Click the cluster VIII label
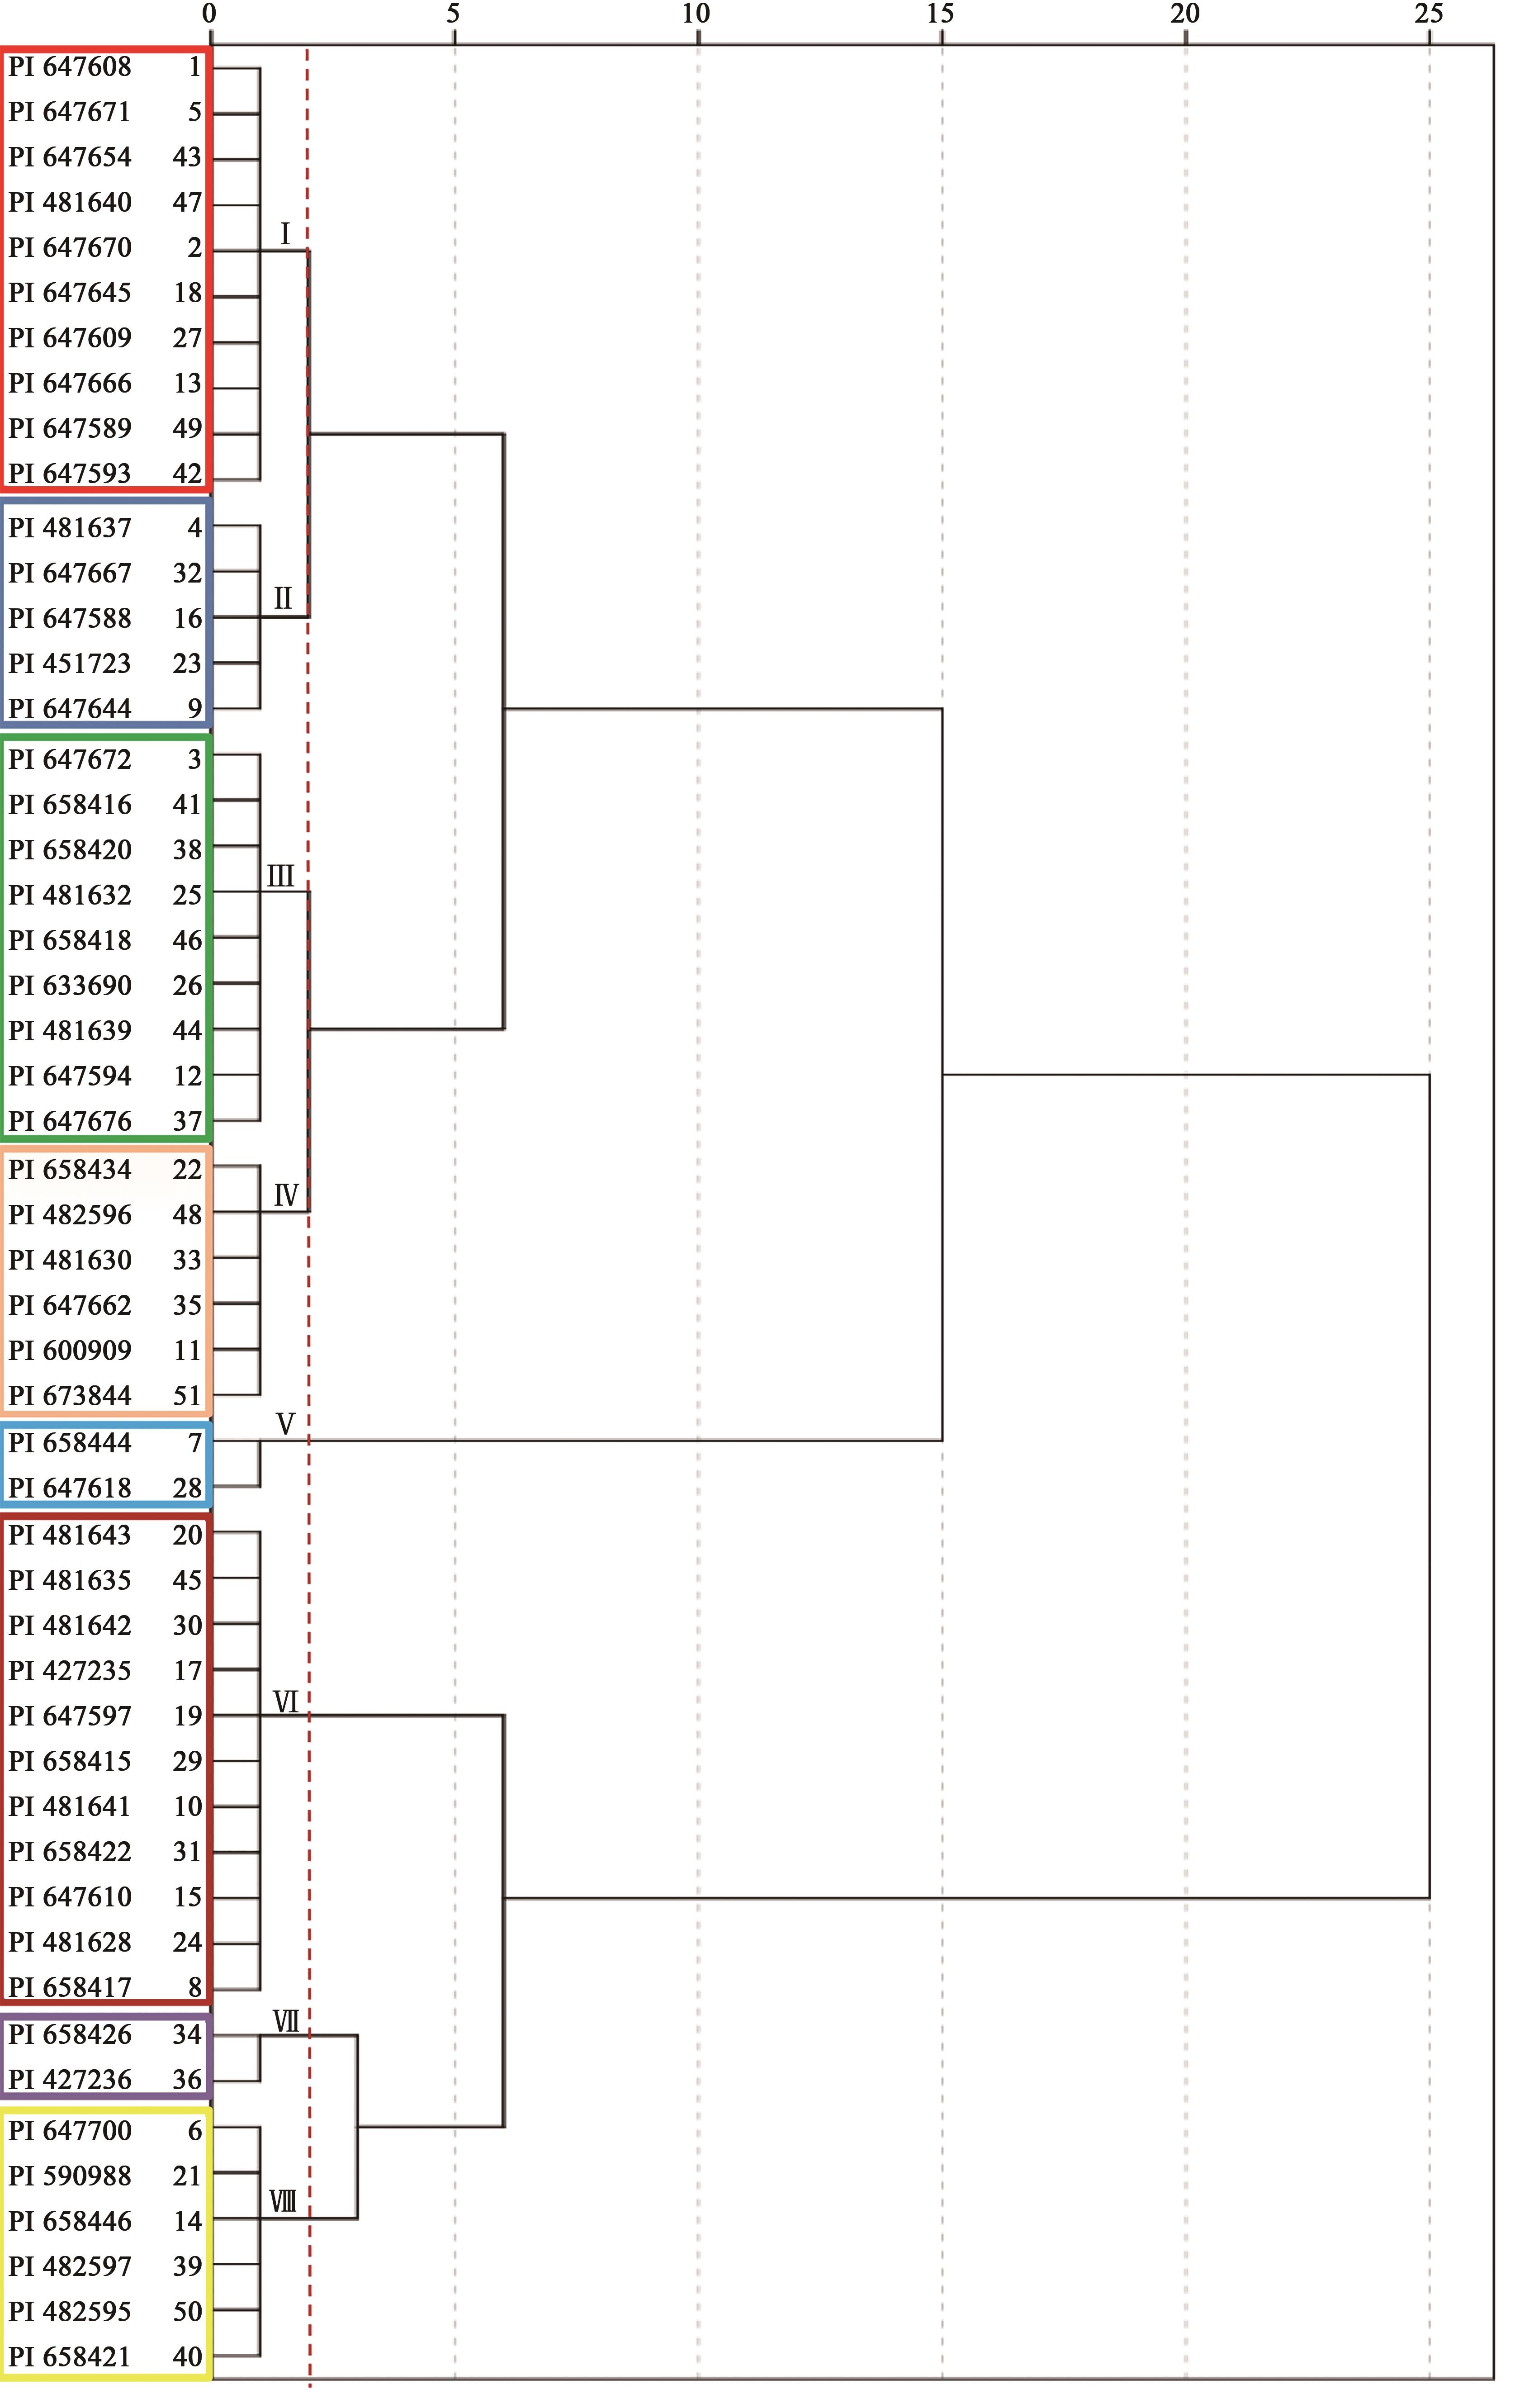Screen dimensions: 1515x2408 (283, 2201)
